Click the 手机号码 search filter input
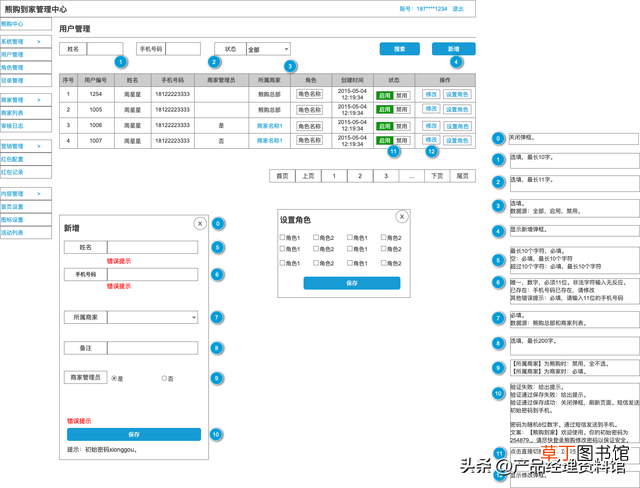This screenshot has width=640, height=488. [183, 49]
